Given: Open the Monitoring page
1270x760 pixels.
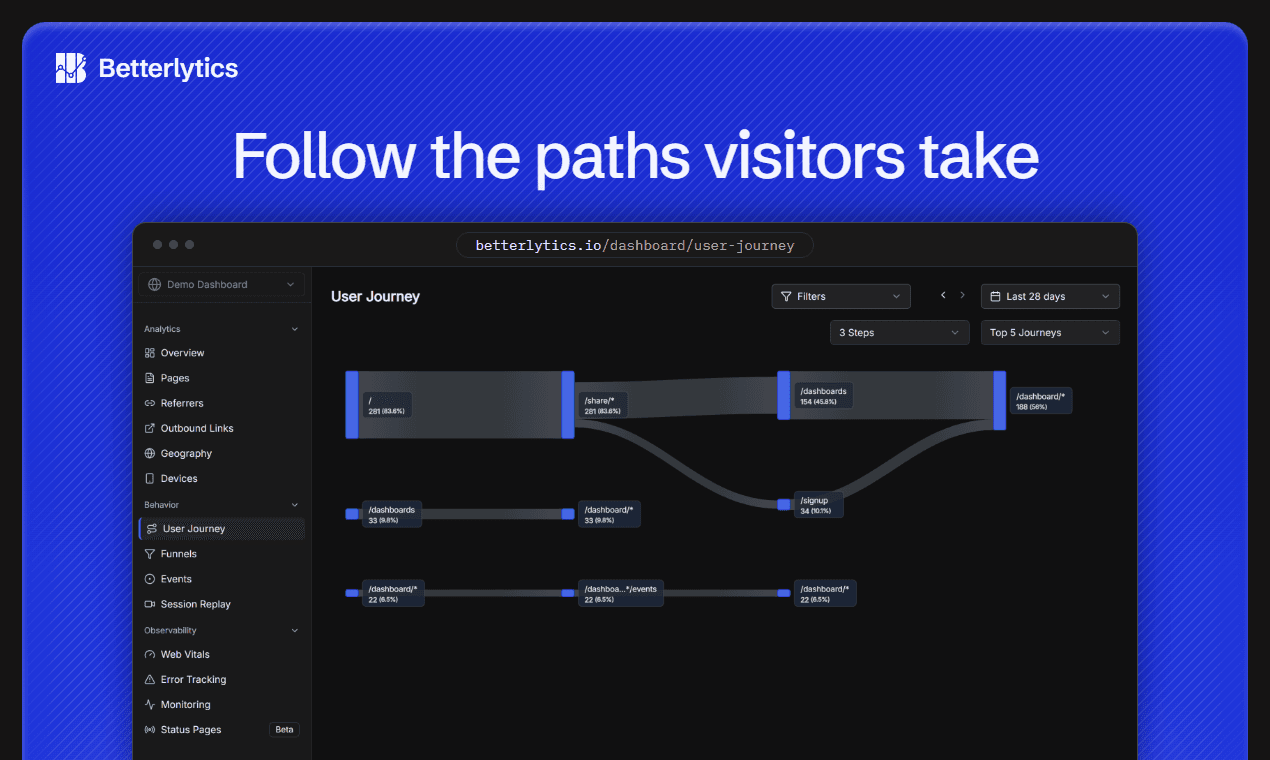Looking at the screenshot, I should coord(222,705).
